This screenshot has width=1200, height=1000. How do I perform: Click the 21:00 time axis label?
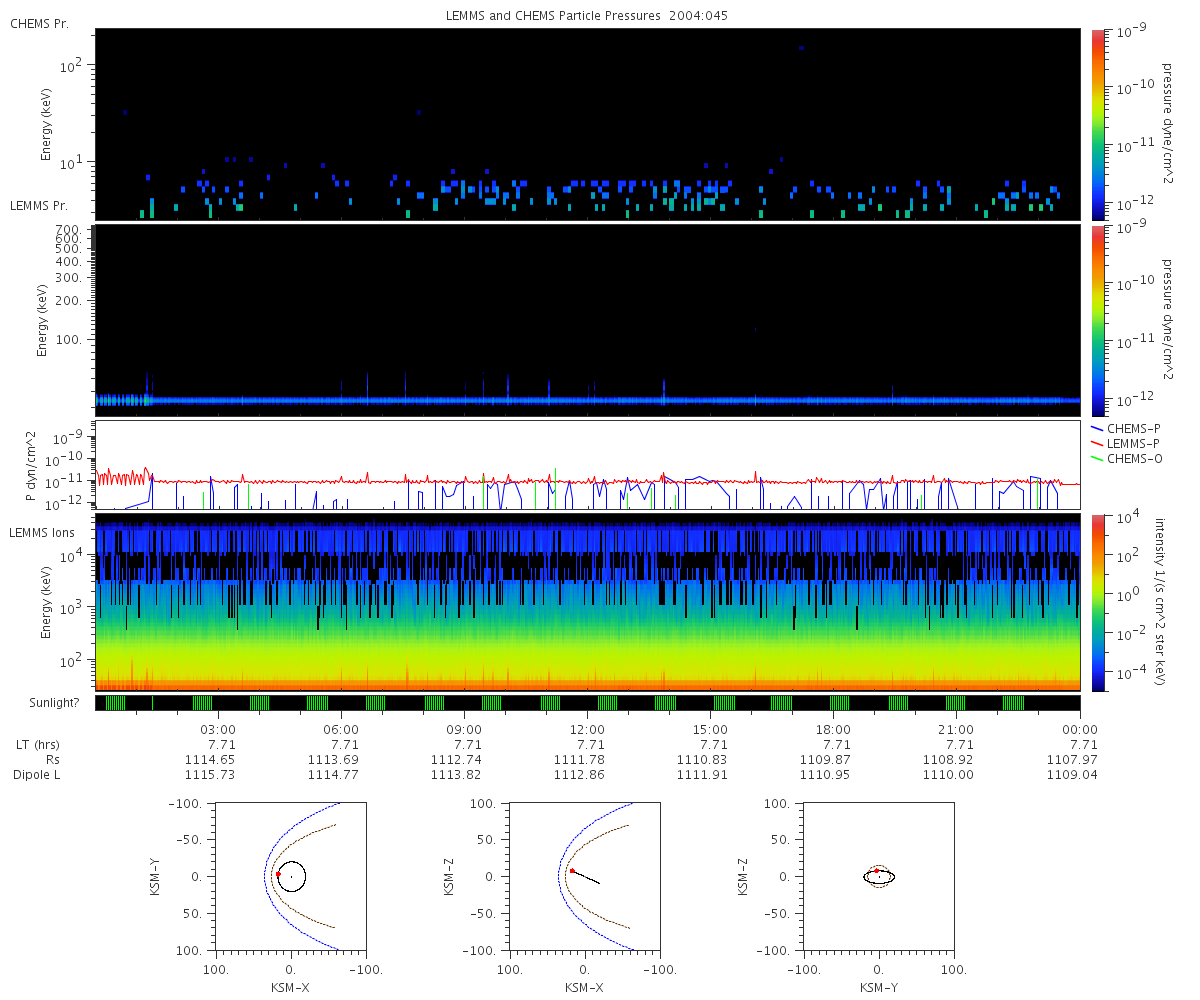957,729
